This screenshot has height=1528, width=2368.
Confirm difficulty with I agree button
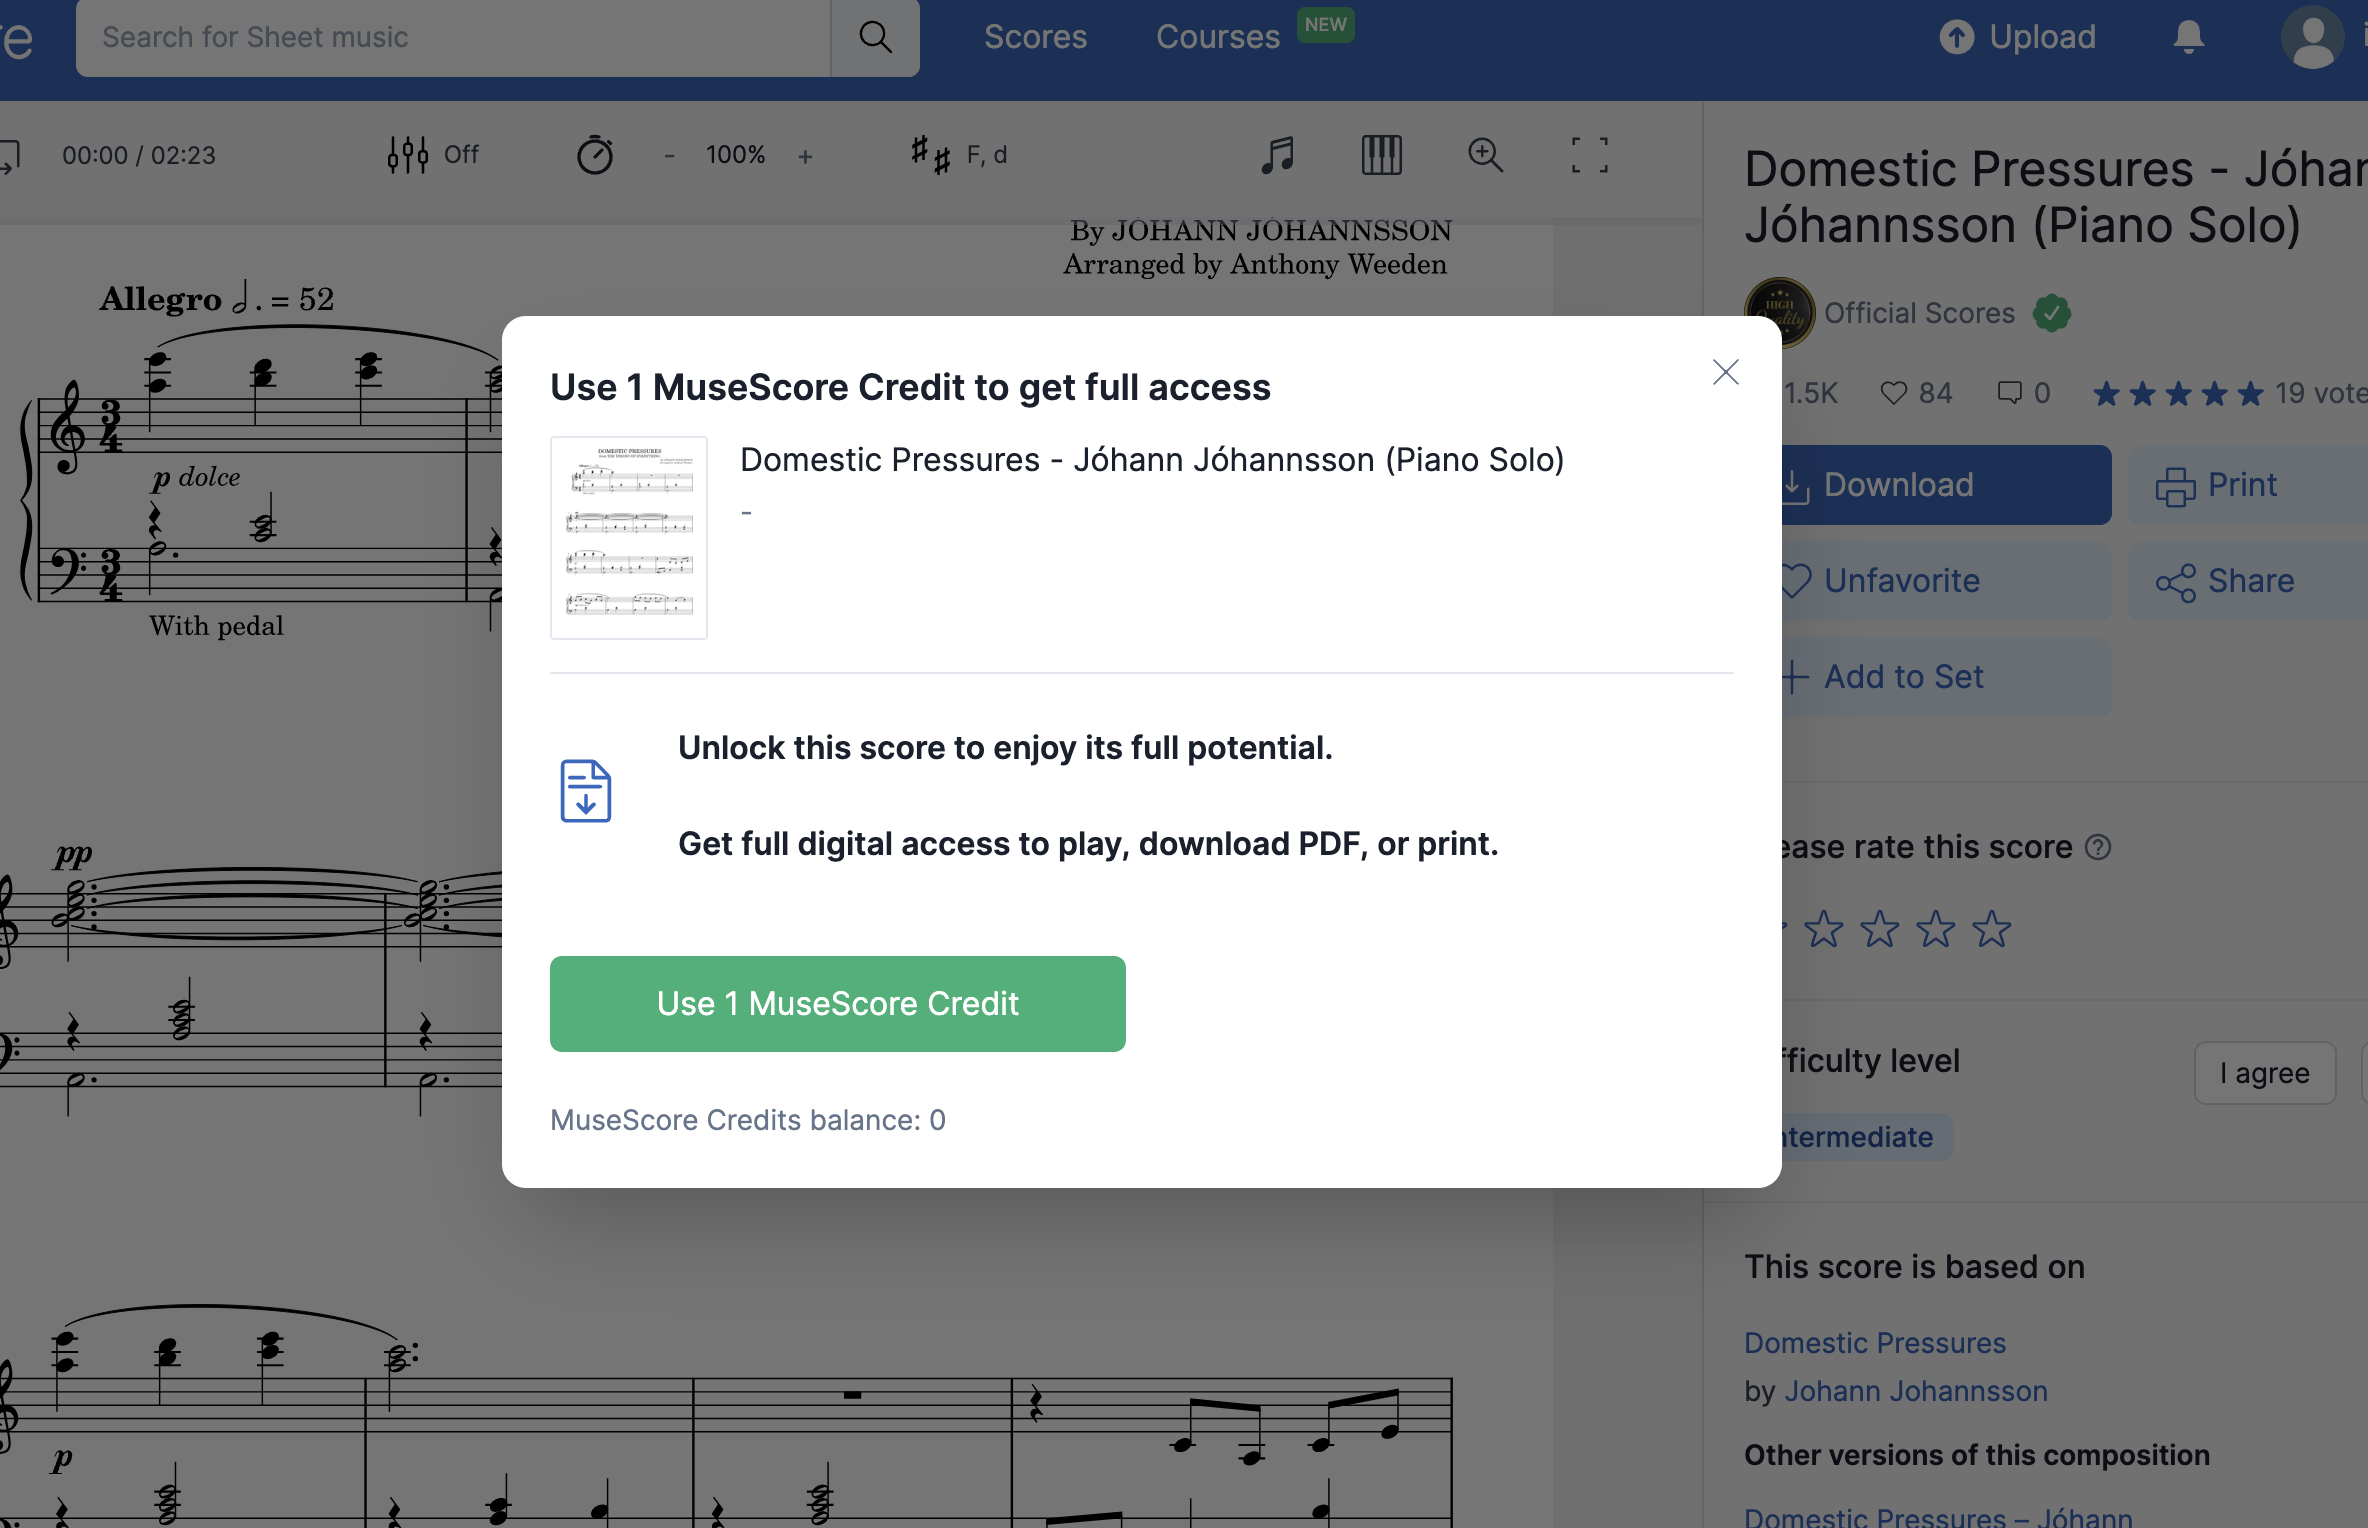coord(2264,1072)
